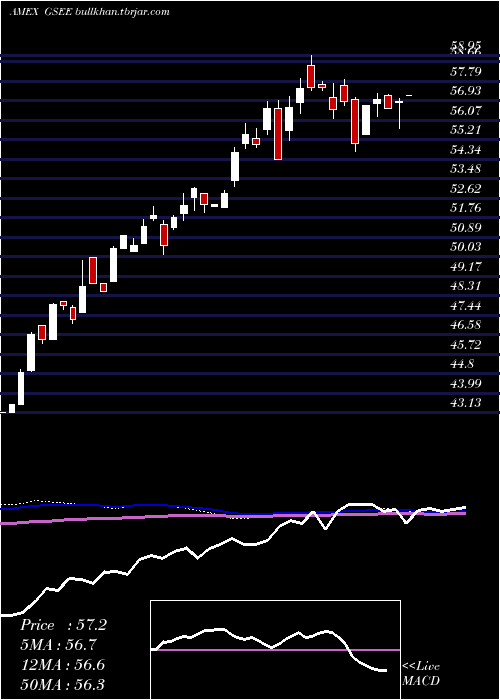Click the MACD inset chart panel
The image size is (500, 700).
coord(275,650)
